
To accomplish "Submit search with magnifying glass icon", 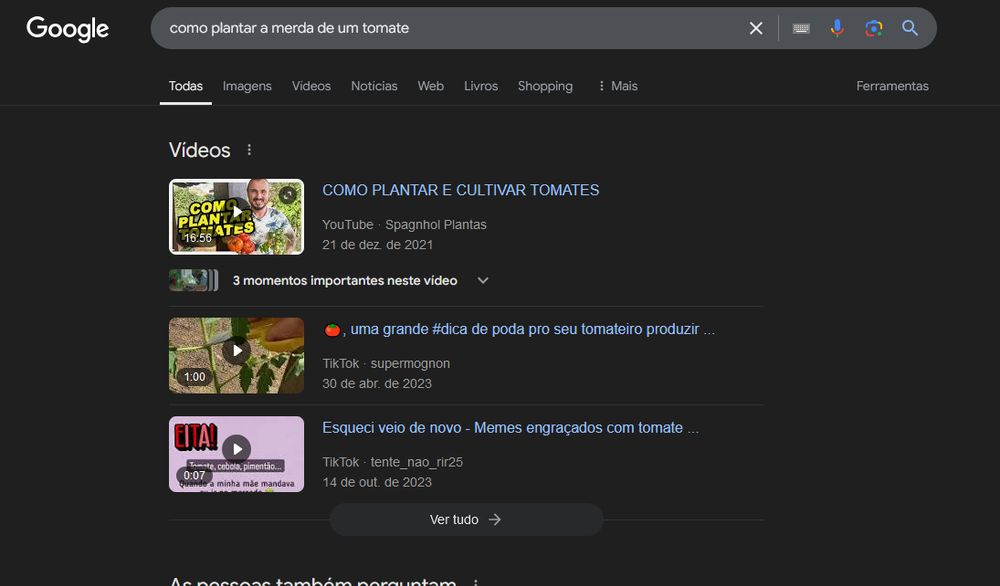I will 910,28.
